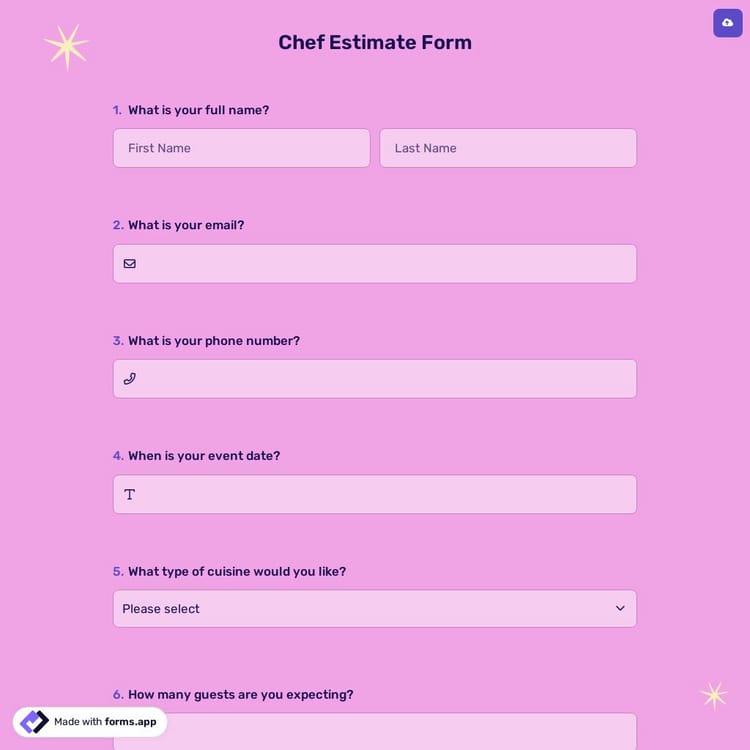Click the forms.app logo icon

(34, 722)
